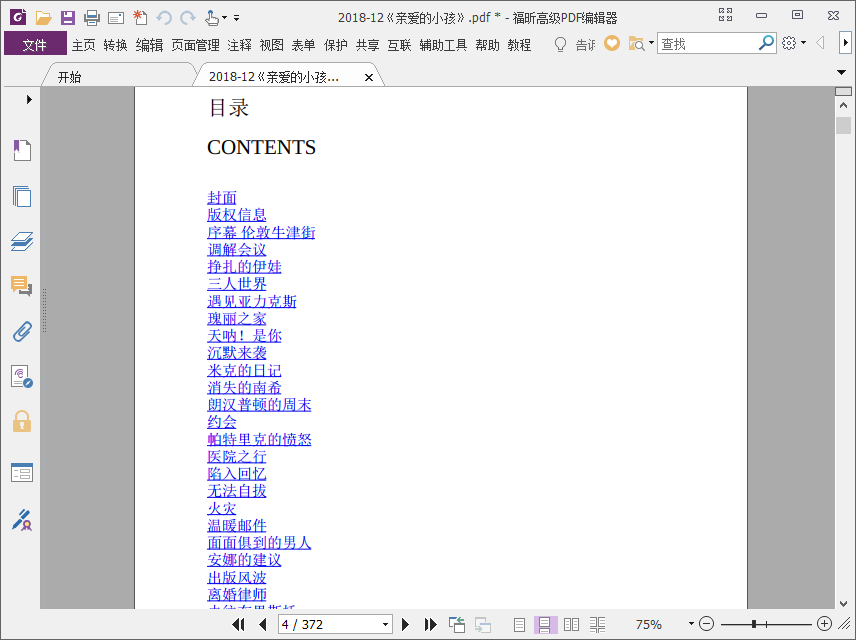The width and height of the screenshot is (856, 640).
Task: Customize quick access toolbar dropdown arrow
Action: coord(236,18)
